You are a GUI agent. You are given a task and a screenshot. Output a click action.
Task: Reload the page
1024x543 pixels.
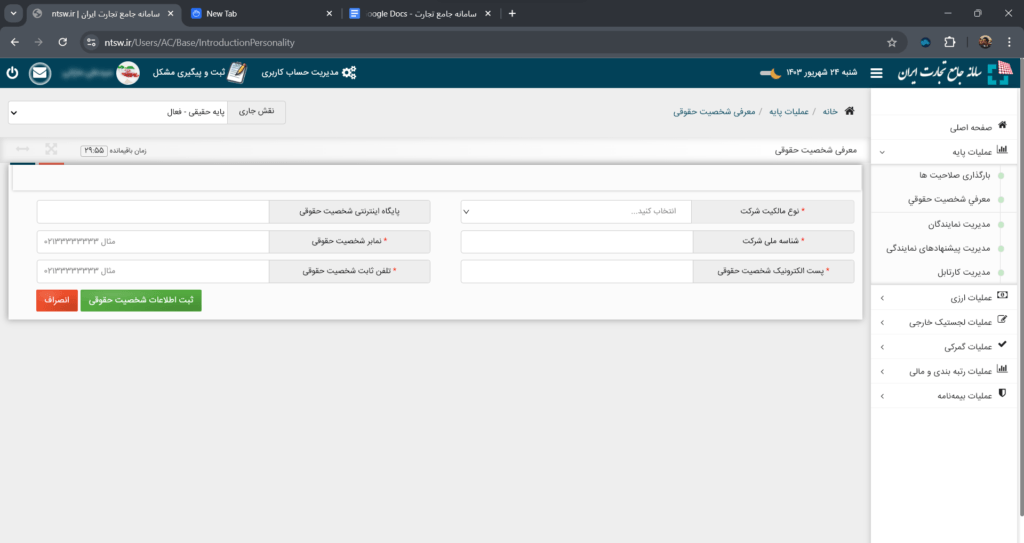pyautogui.click(x=63, y=42)
